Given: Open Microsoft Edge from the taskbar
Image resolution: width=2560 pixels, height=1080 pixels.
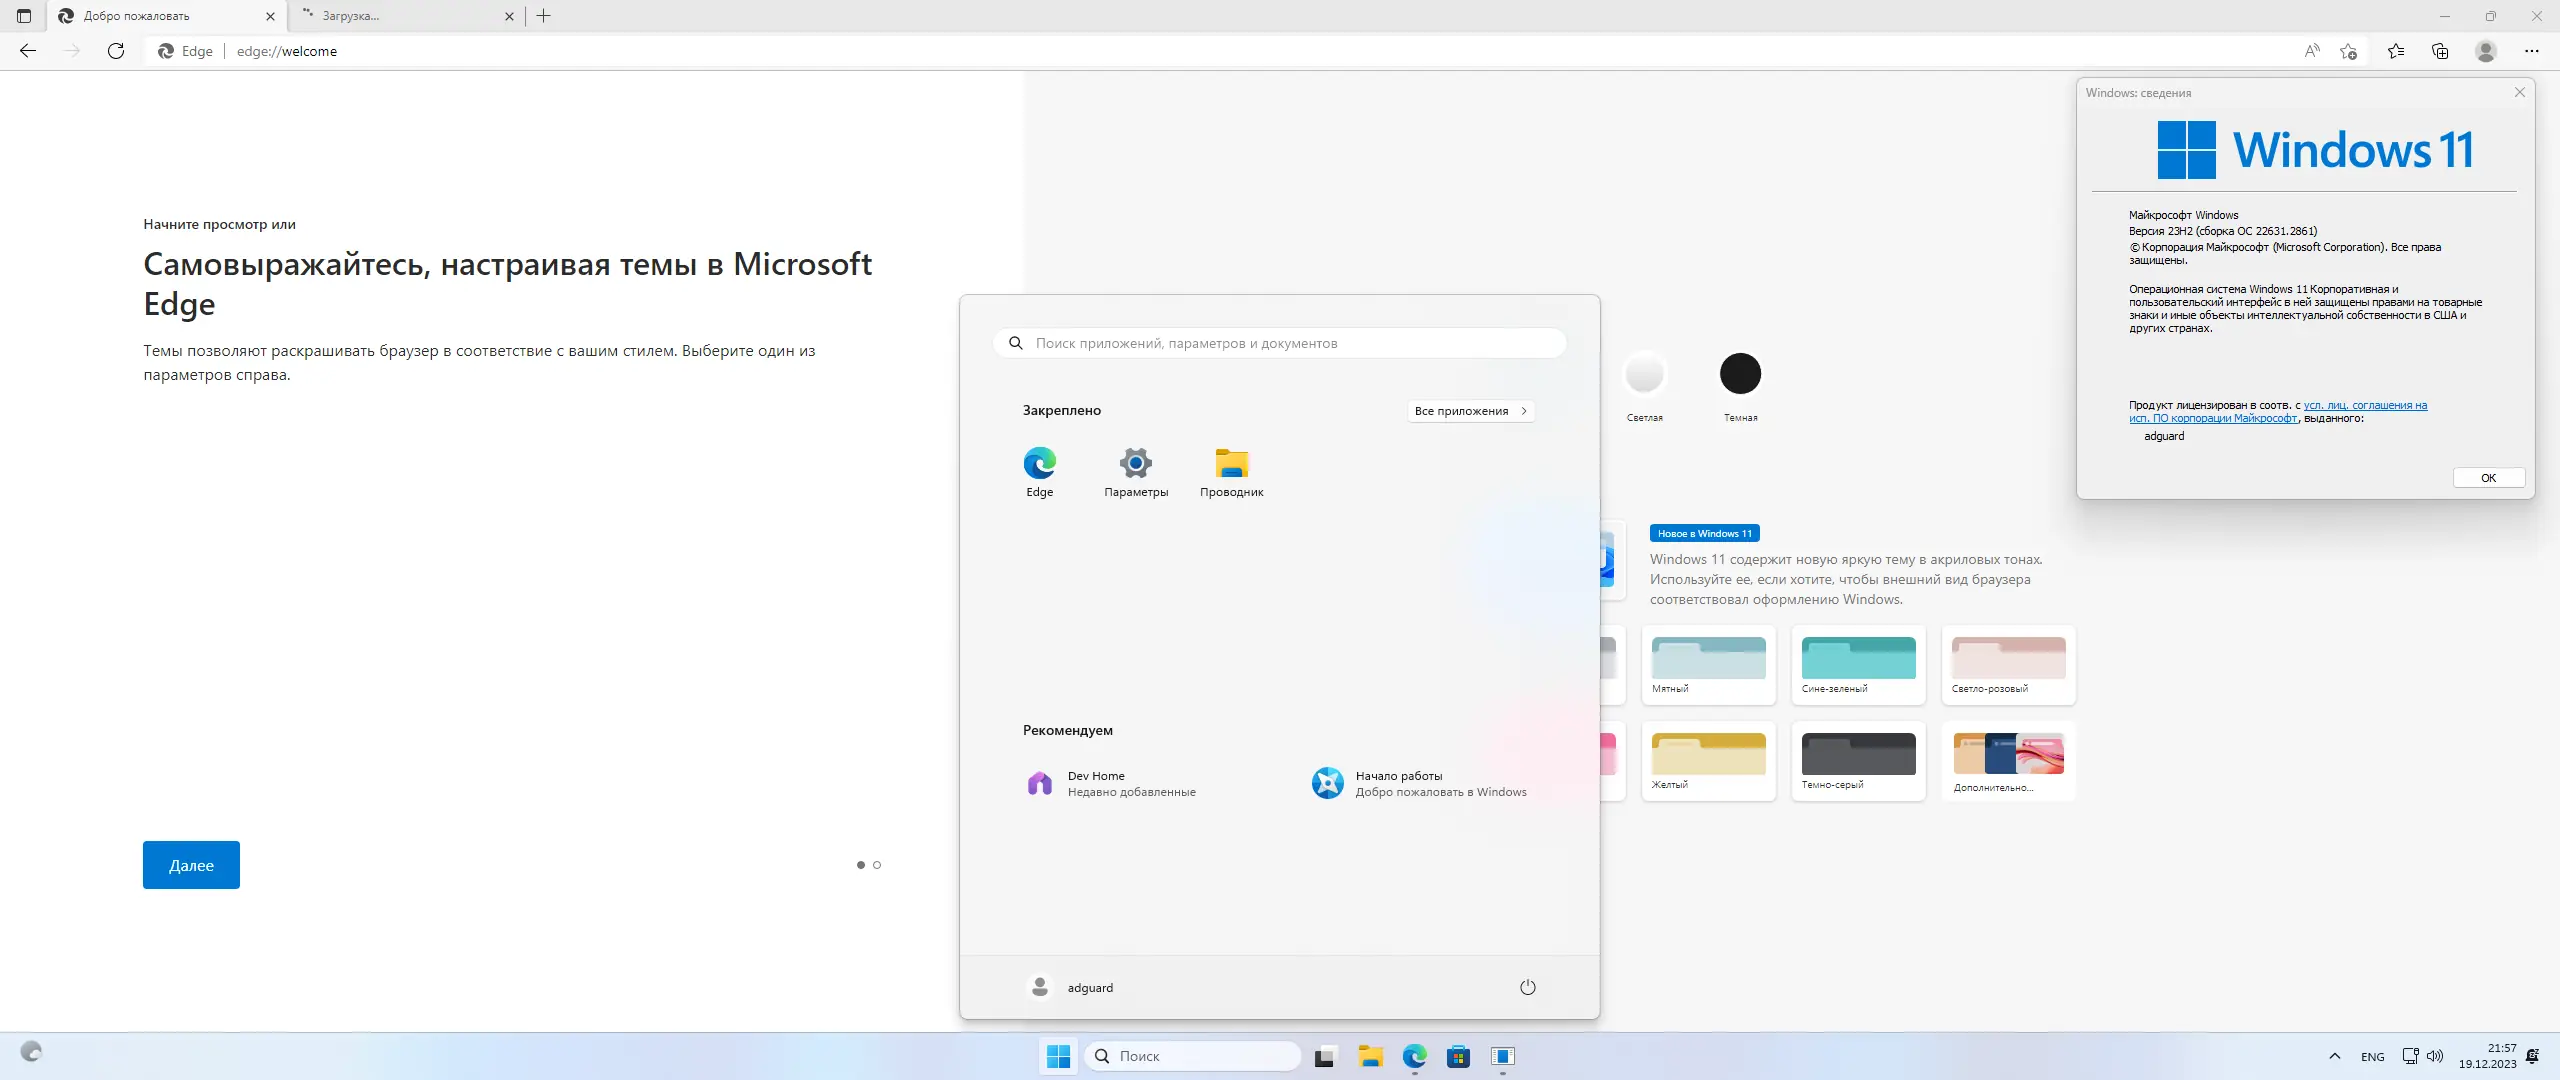Looking at the screenshot, I should (x=1414, y=1056).
